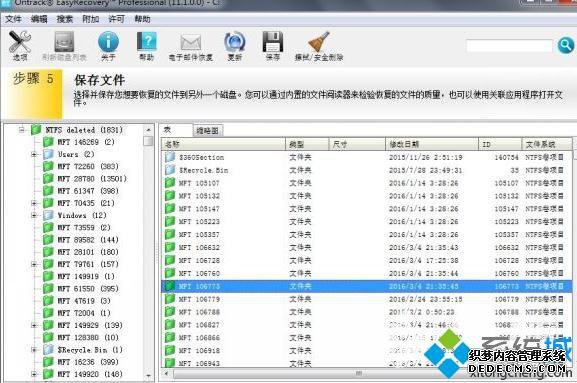577x383 pixels.
Task: Sort by the 名称 column header
Action: point(224,144)
